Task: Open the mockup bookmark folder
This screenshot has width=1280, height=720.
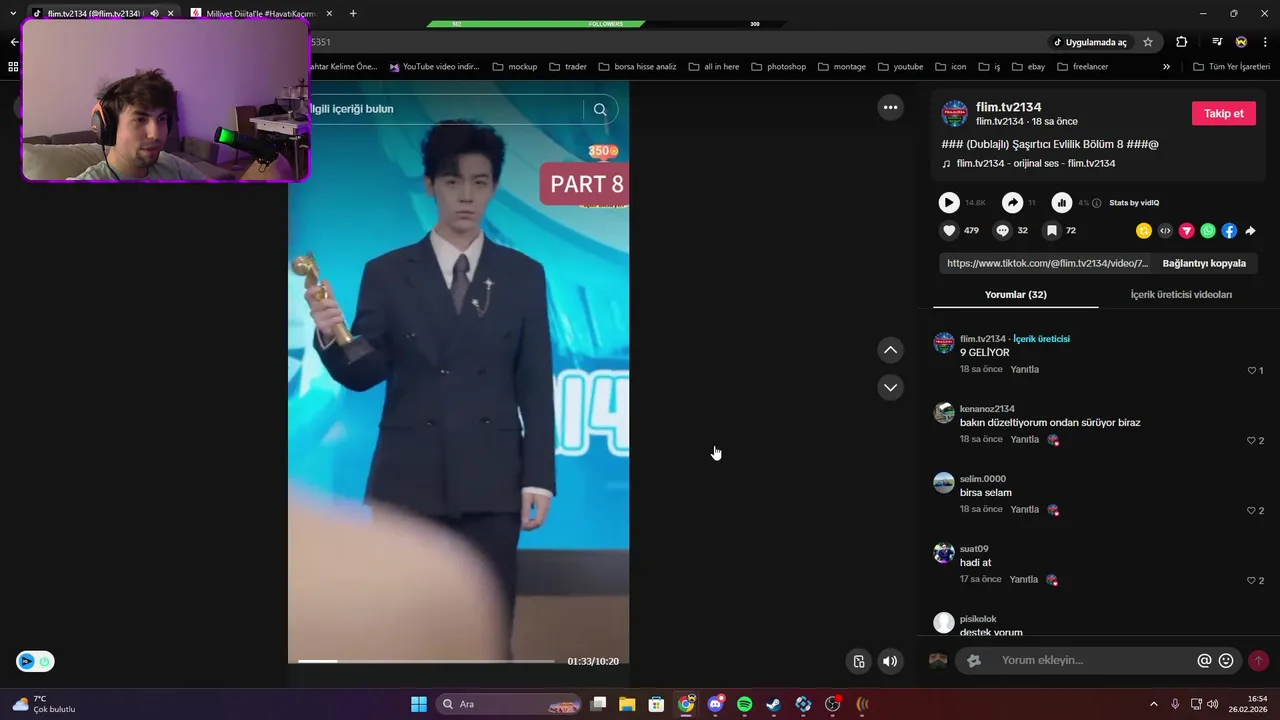Action: tap(515, 67)
